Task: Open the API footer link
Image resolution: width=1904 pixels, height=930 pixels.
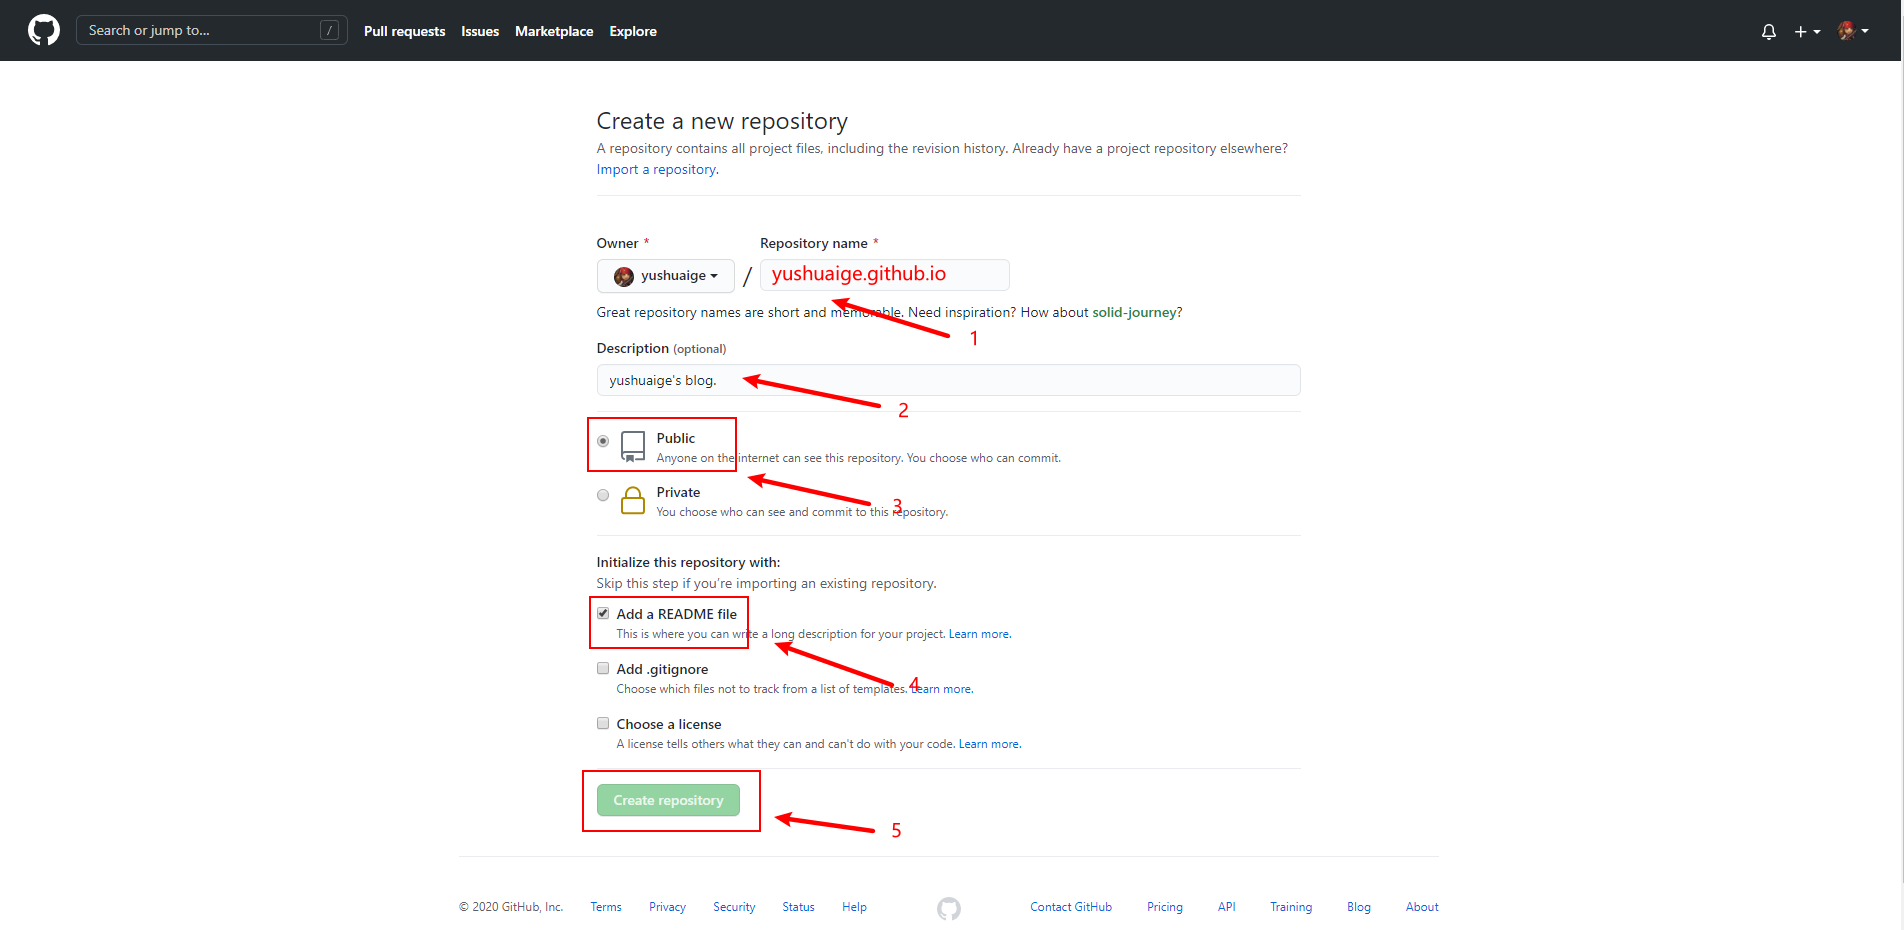Action: point(1227,907)
